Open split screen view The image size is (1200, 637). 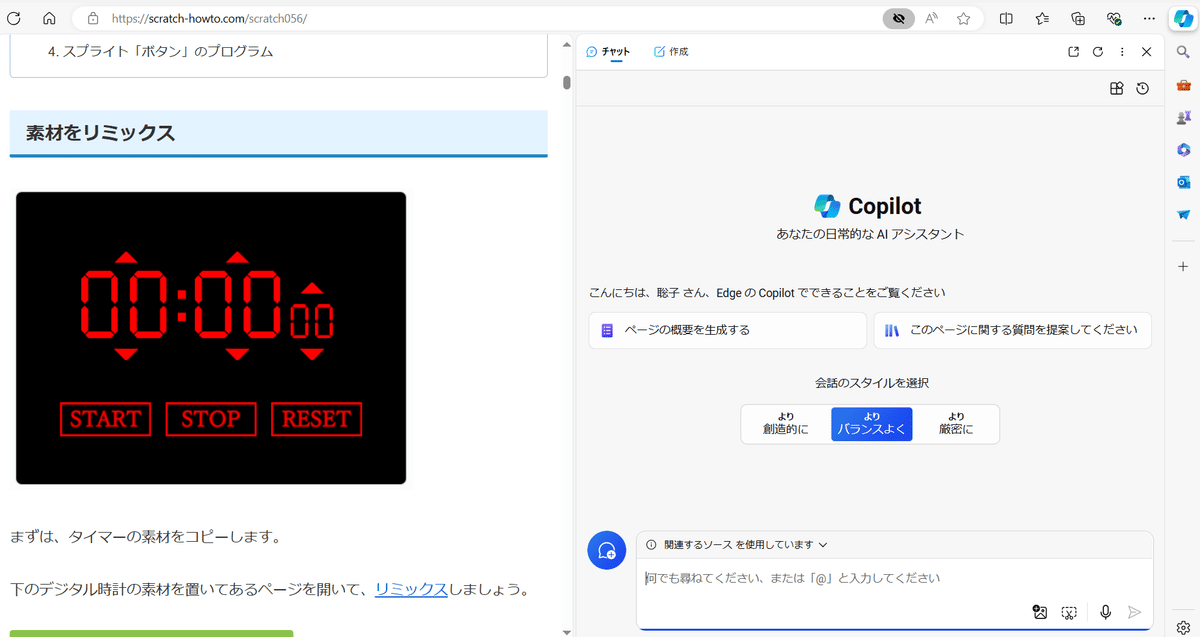click(x=1006, y=18)
